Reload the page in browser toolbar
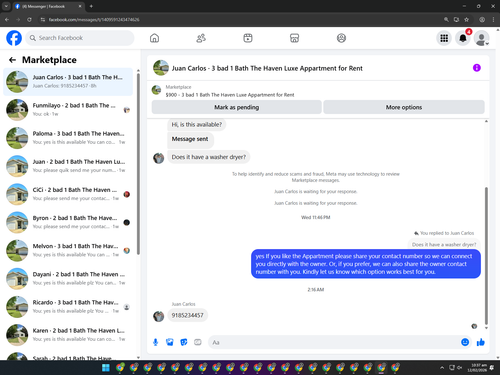 coord(29,20)
